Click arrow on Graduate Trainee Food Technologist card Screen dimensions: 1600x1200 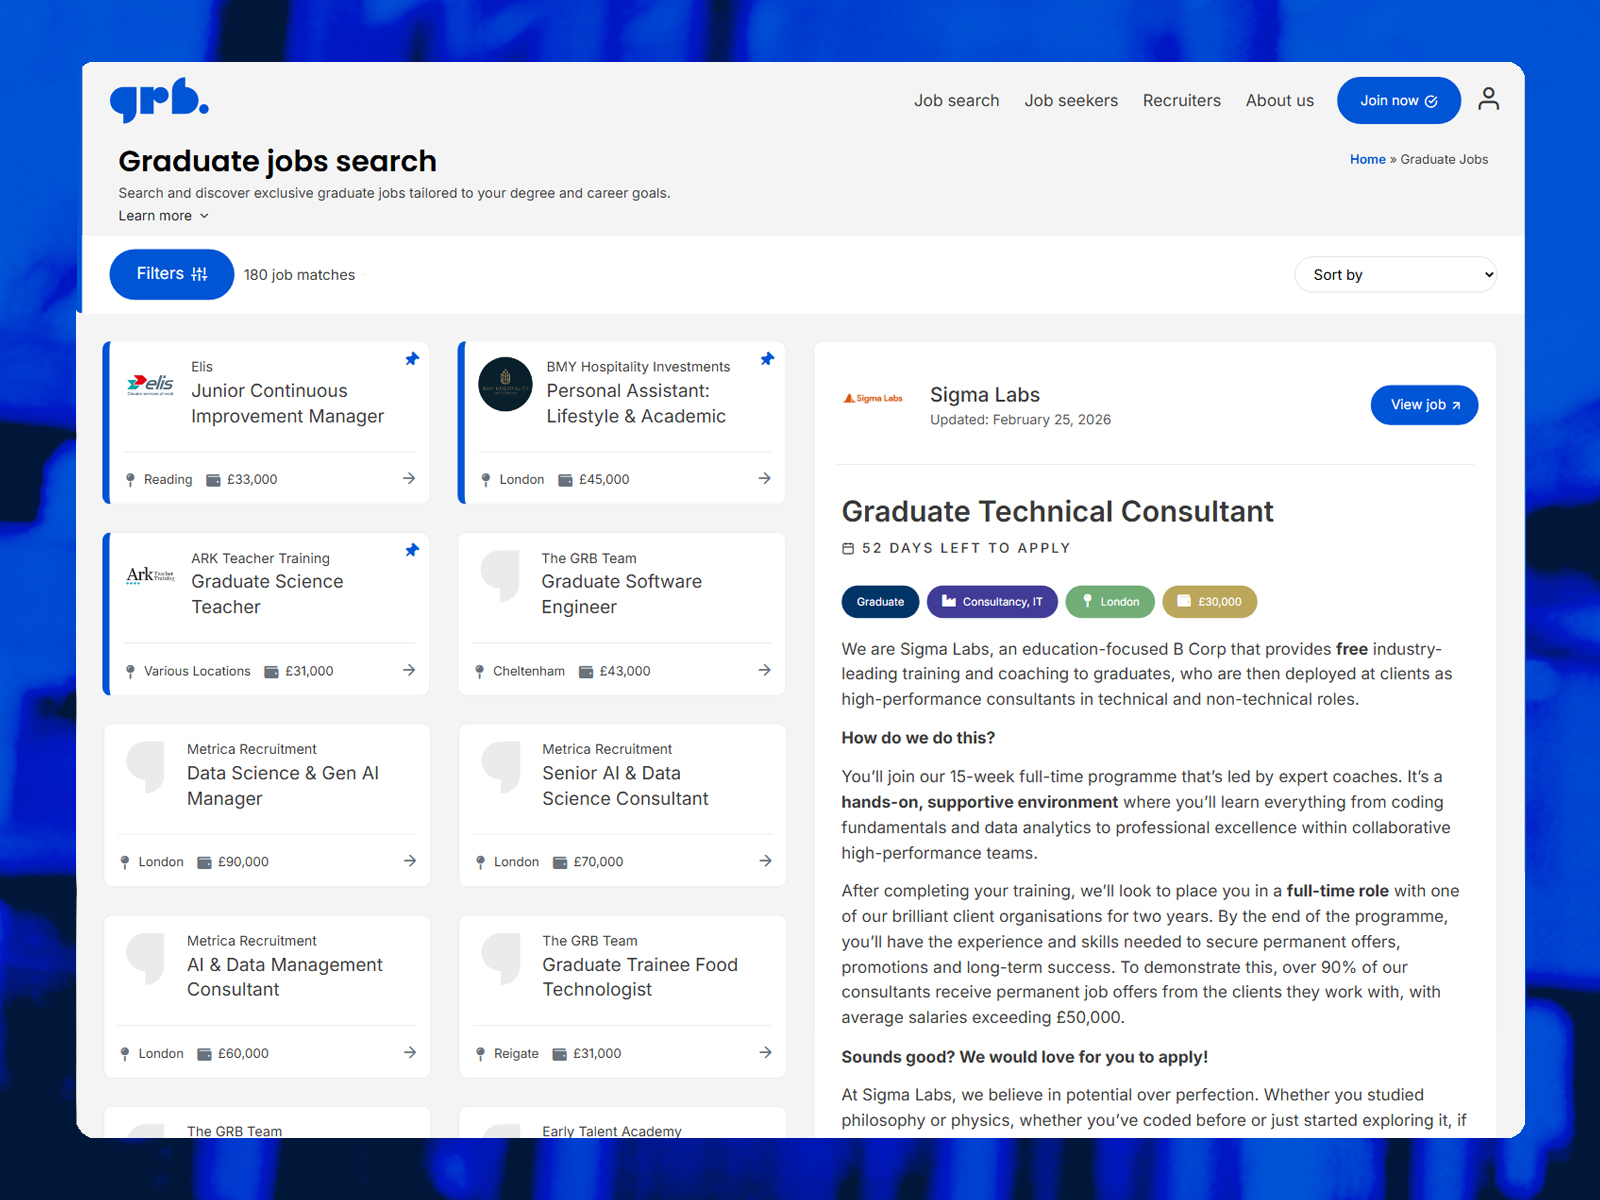click(x=764, y=1052)
